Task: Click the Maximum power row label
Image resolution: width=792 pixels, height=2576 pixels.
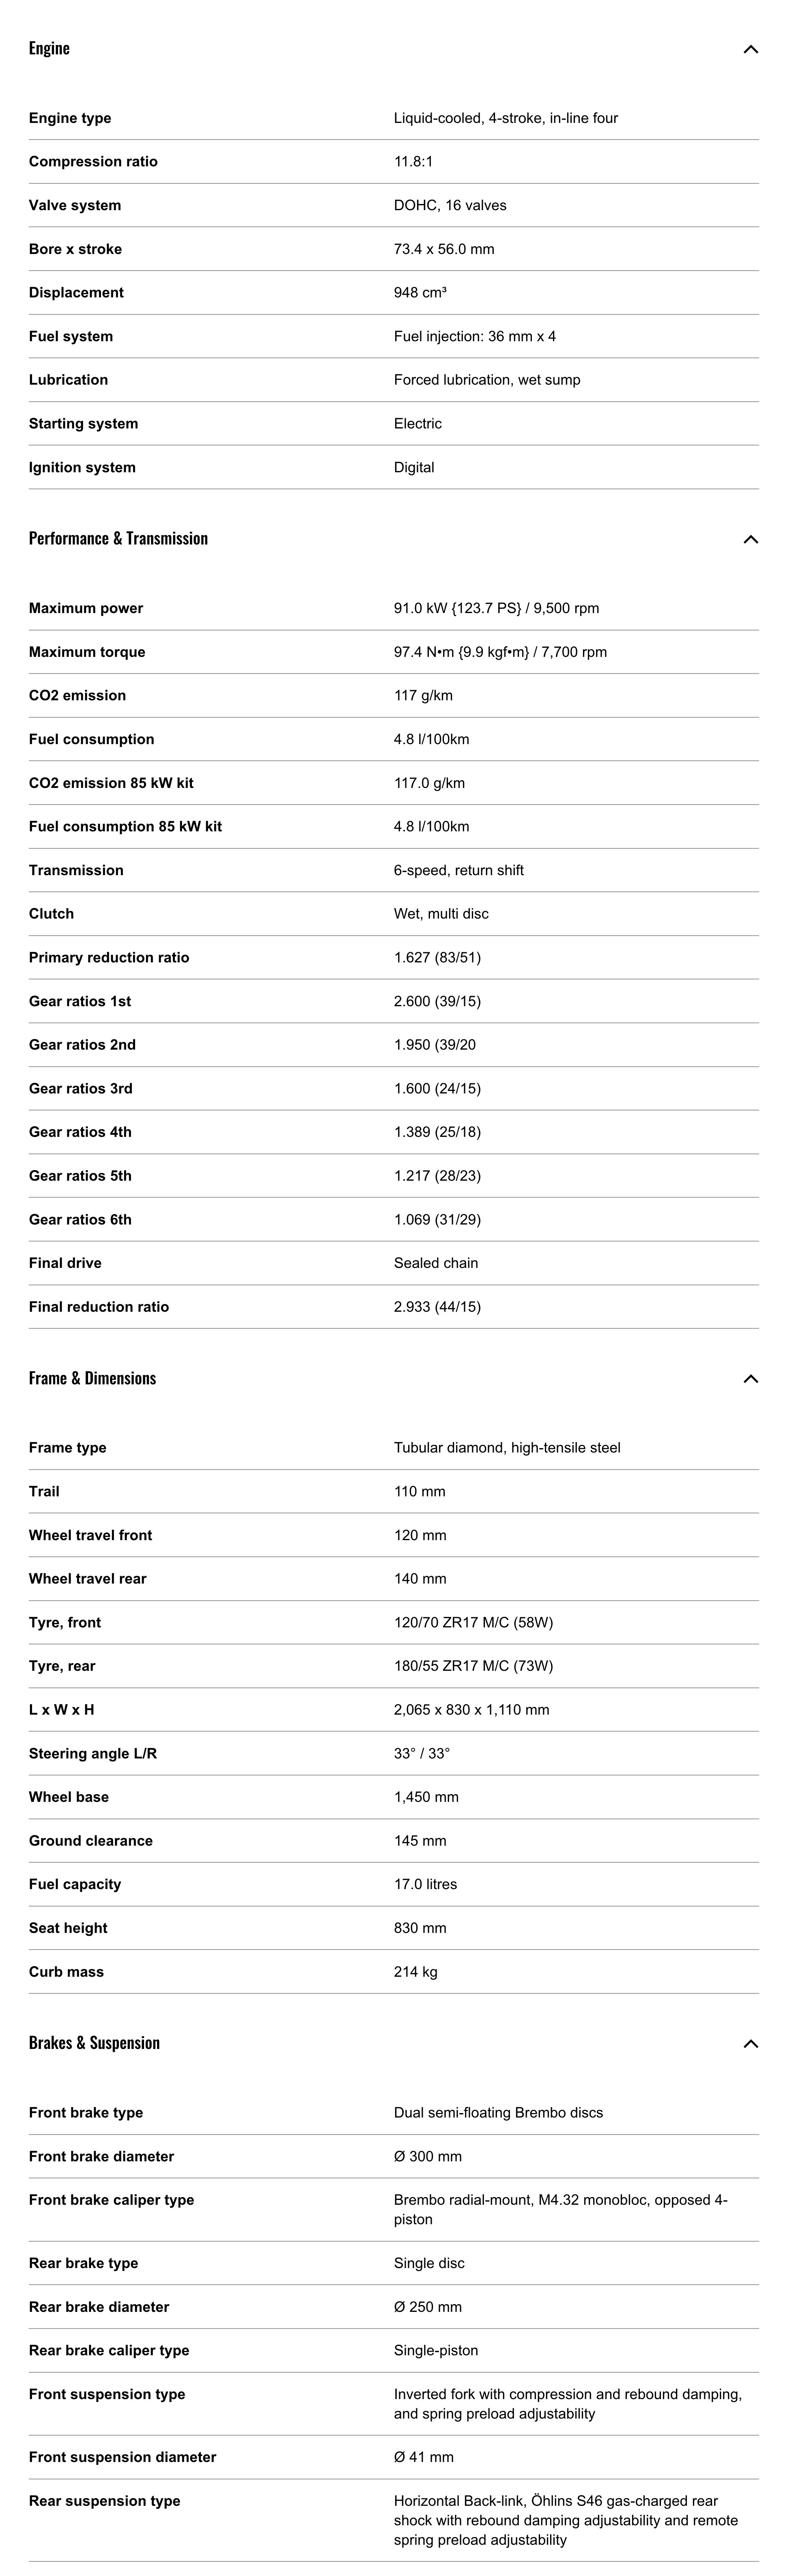Action: pos(86,608)
